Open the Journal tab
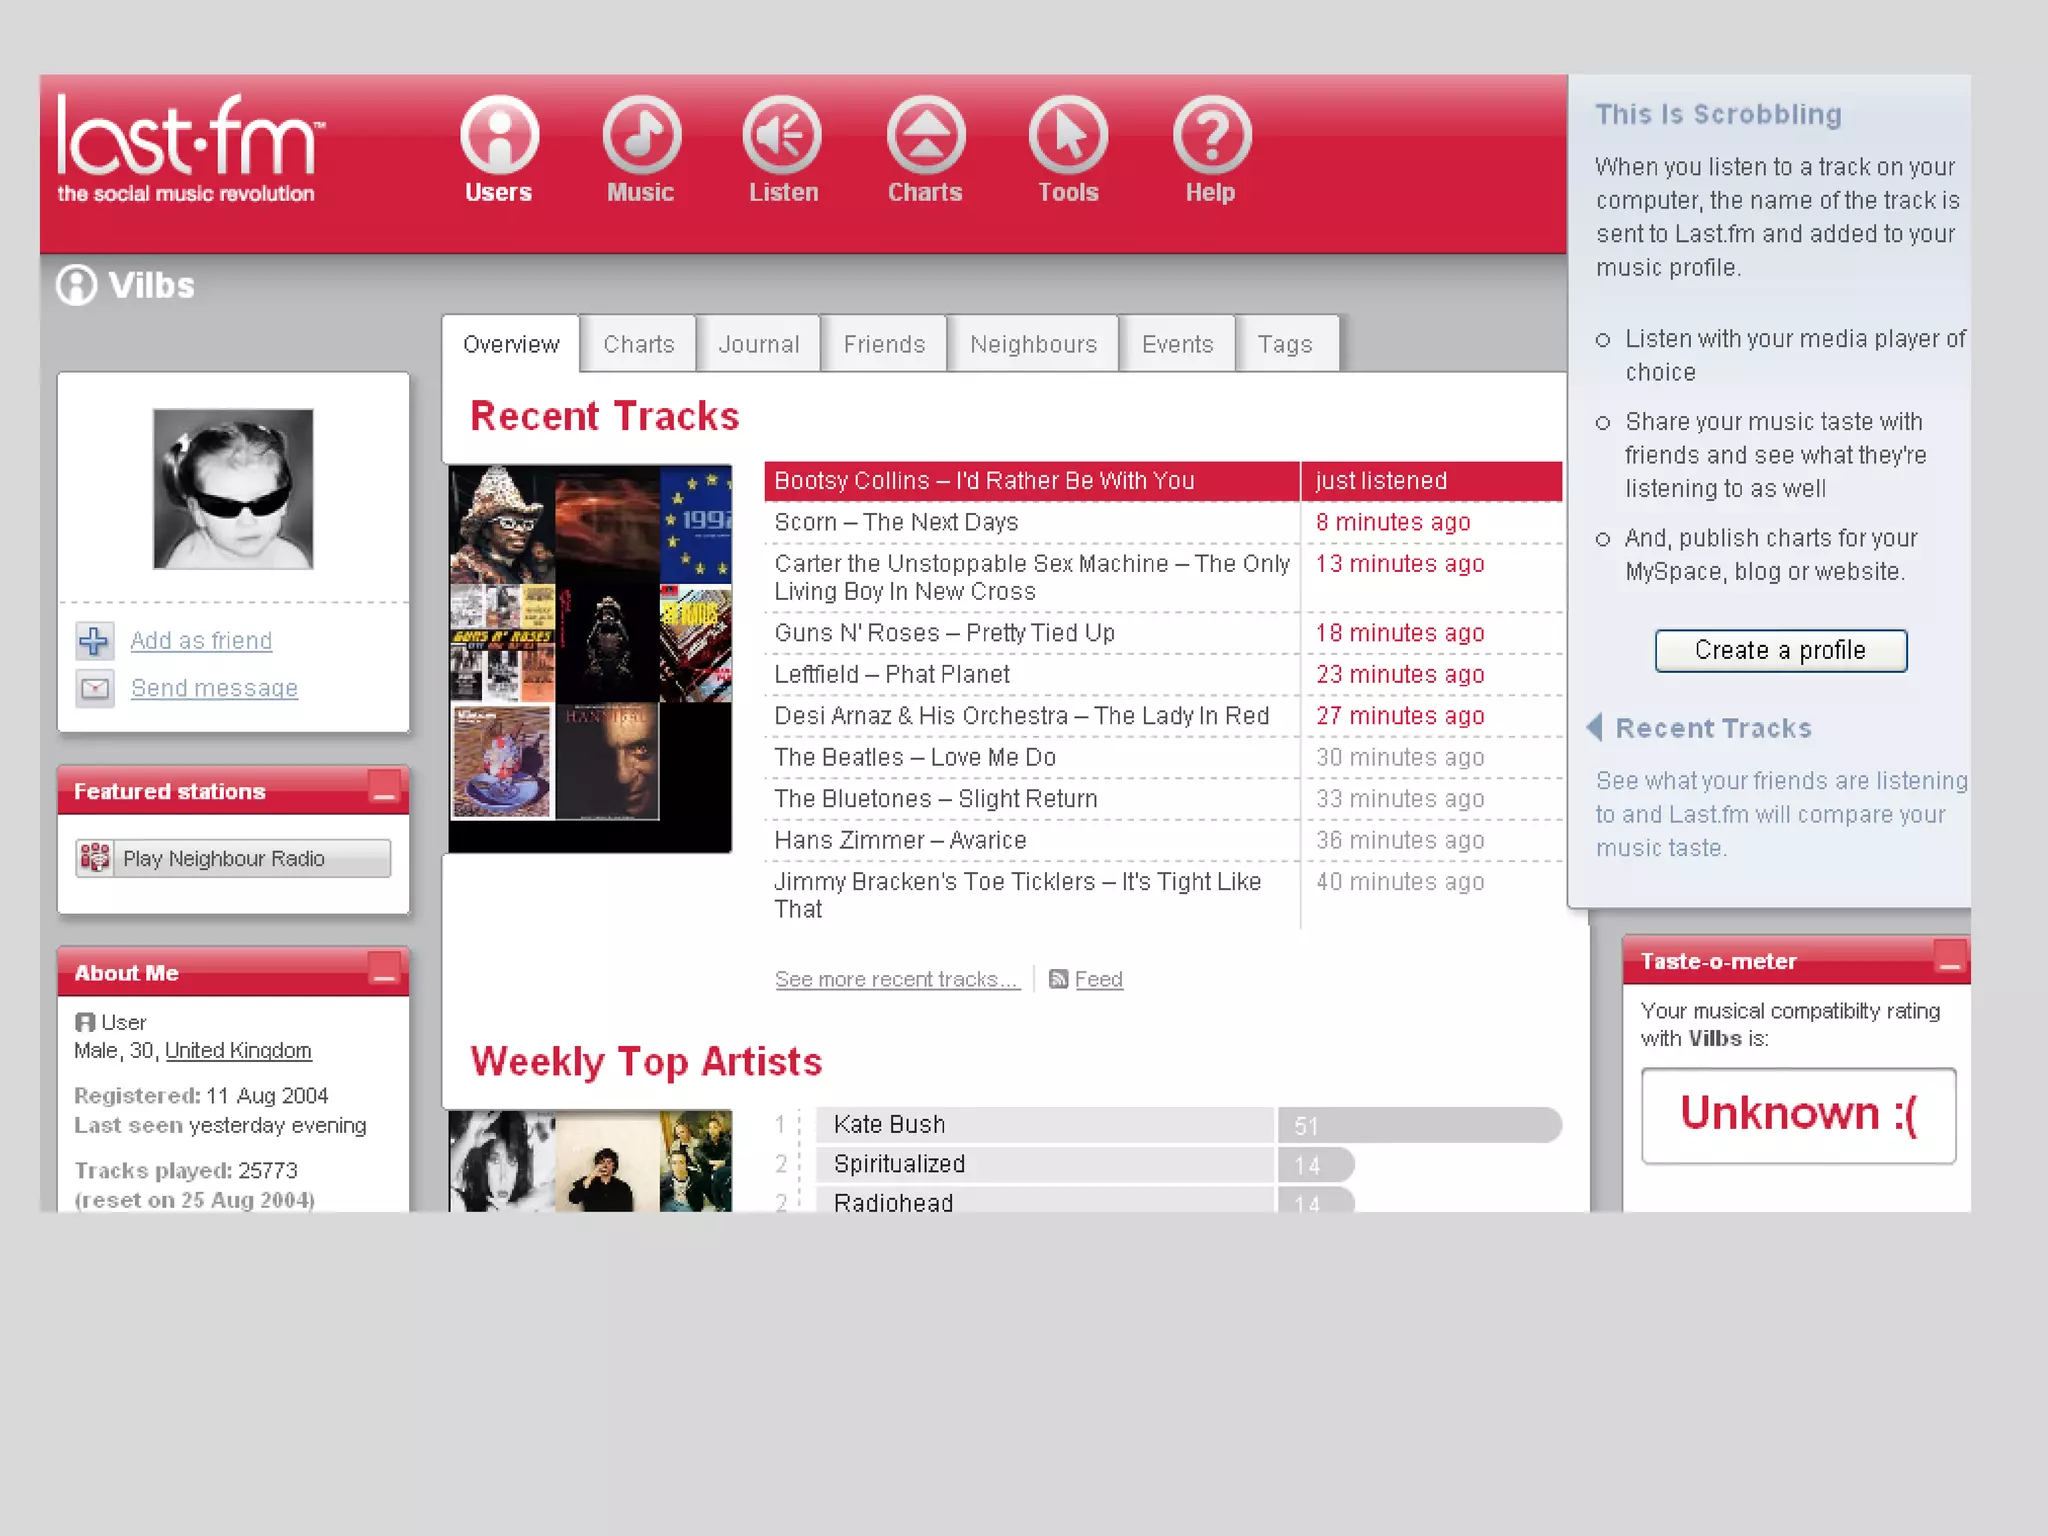The height and width of the screenshot is (1536, 2048). tap(758, 344)
